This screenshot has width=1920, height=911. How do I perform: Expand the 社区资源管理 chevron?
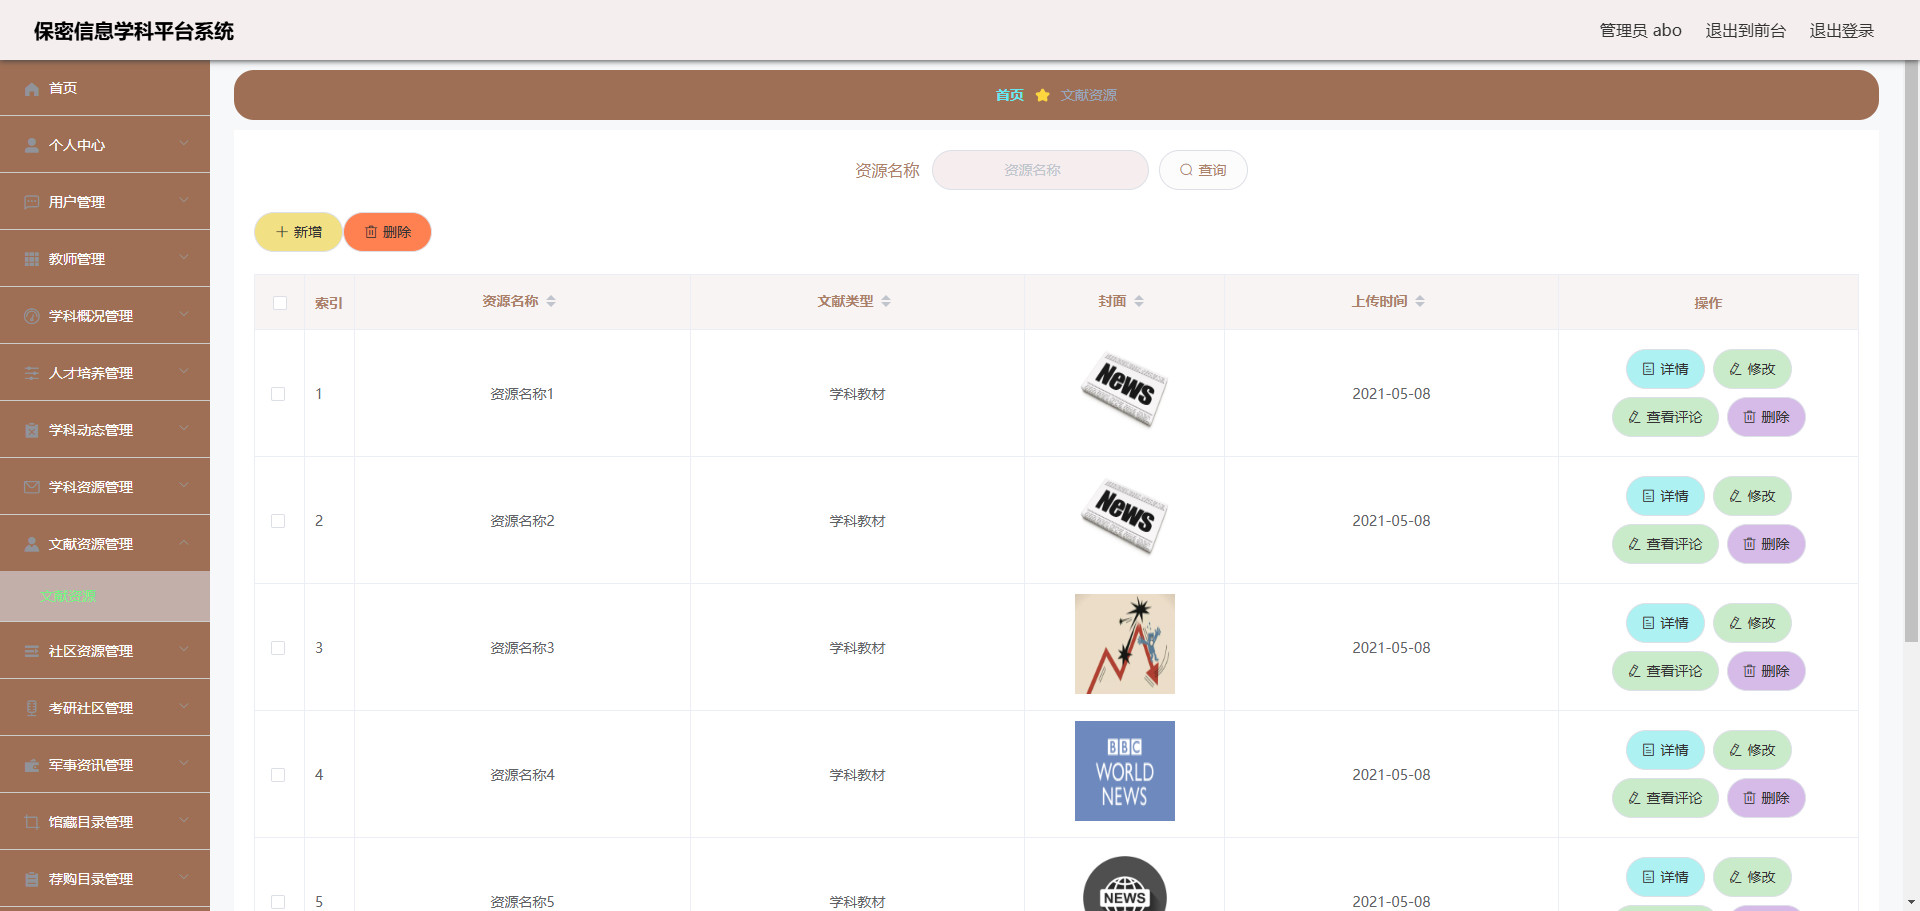click(184, 650)
